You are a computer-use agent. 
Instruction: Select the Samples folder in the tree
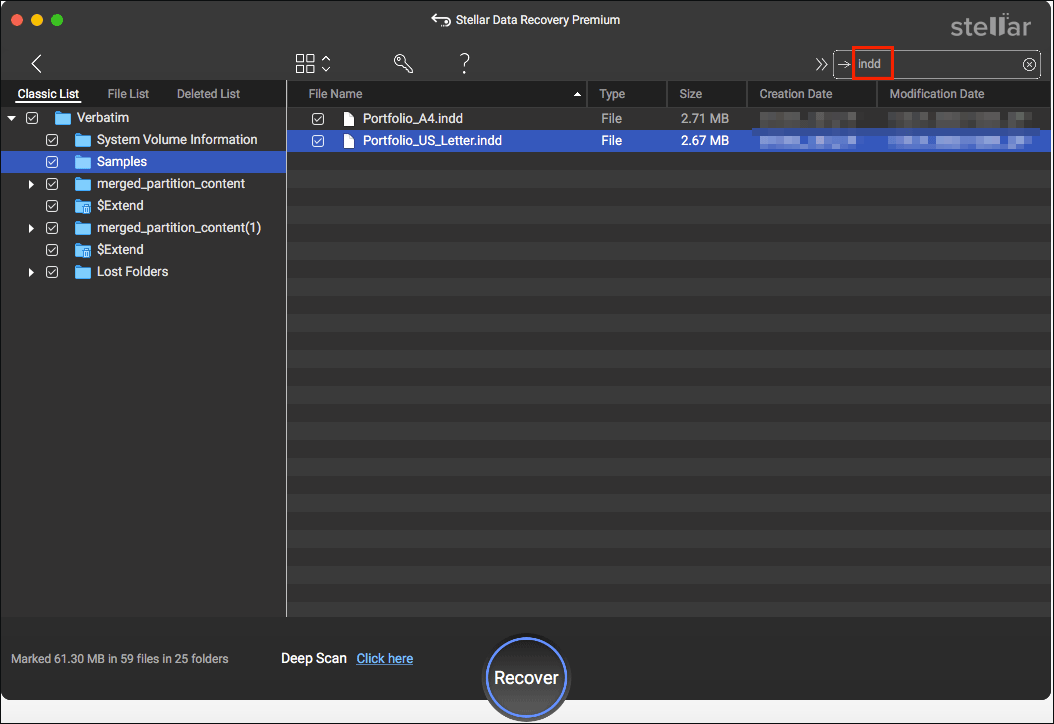tap(122, 162)
